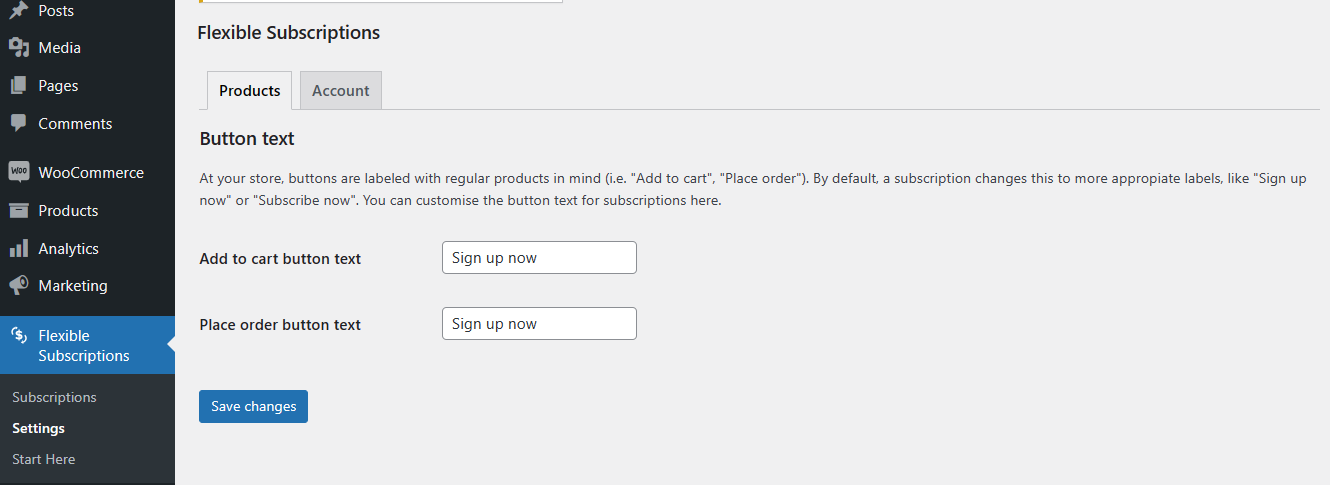Click the Pages icon in sidebar

pyautogui.click(x=18, y=86)
